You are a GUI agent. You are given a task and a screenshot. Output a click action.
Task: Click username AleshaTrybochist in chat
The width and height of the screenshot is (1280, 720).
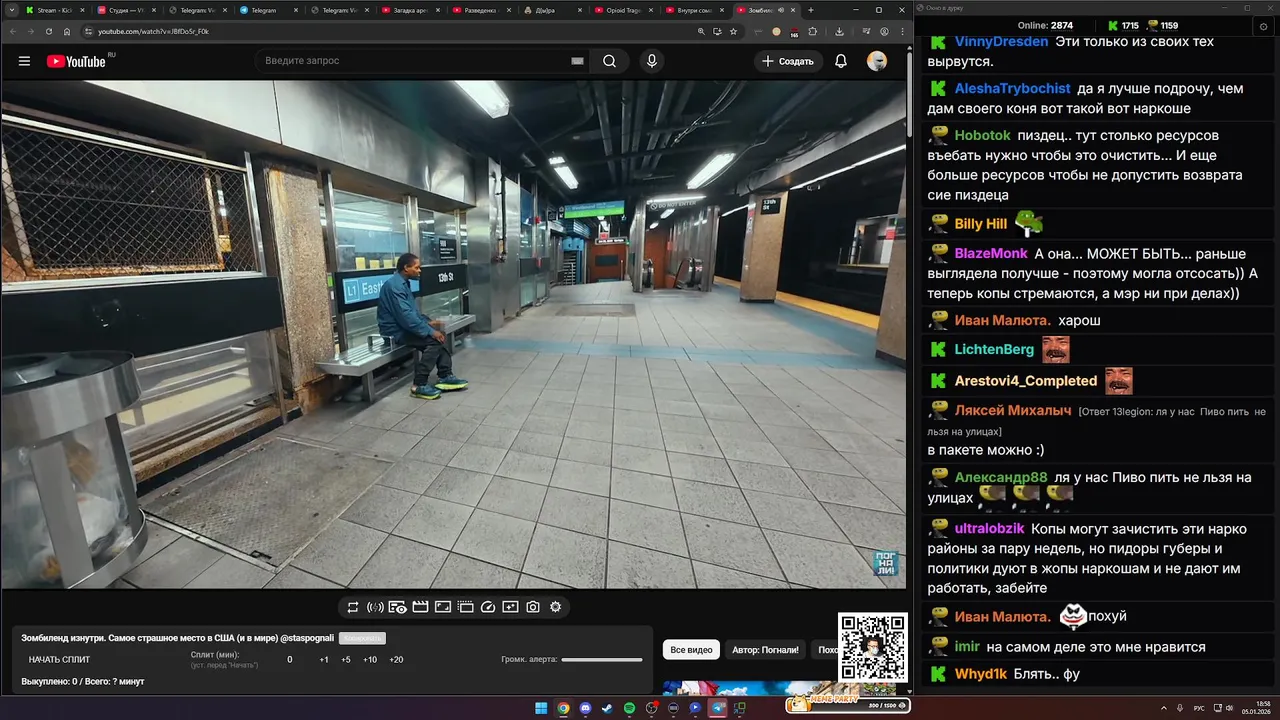click(x=1012, y=88)
